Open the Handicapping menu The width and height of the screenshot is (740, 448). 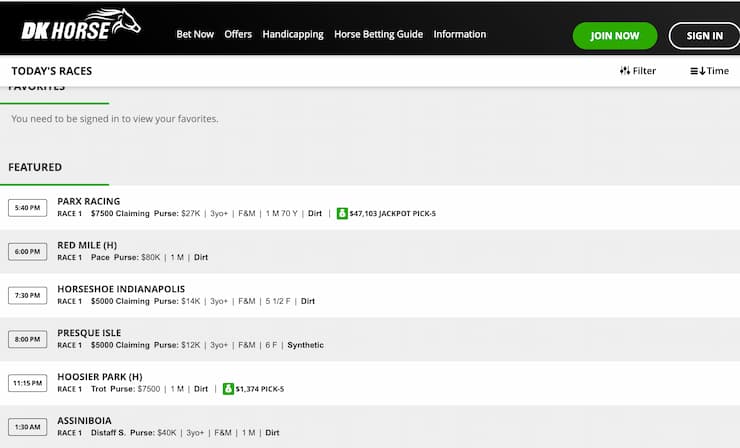click(x=293, y=34)
